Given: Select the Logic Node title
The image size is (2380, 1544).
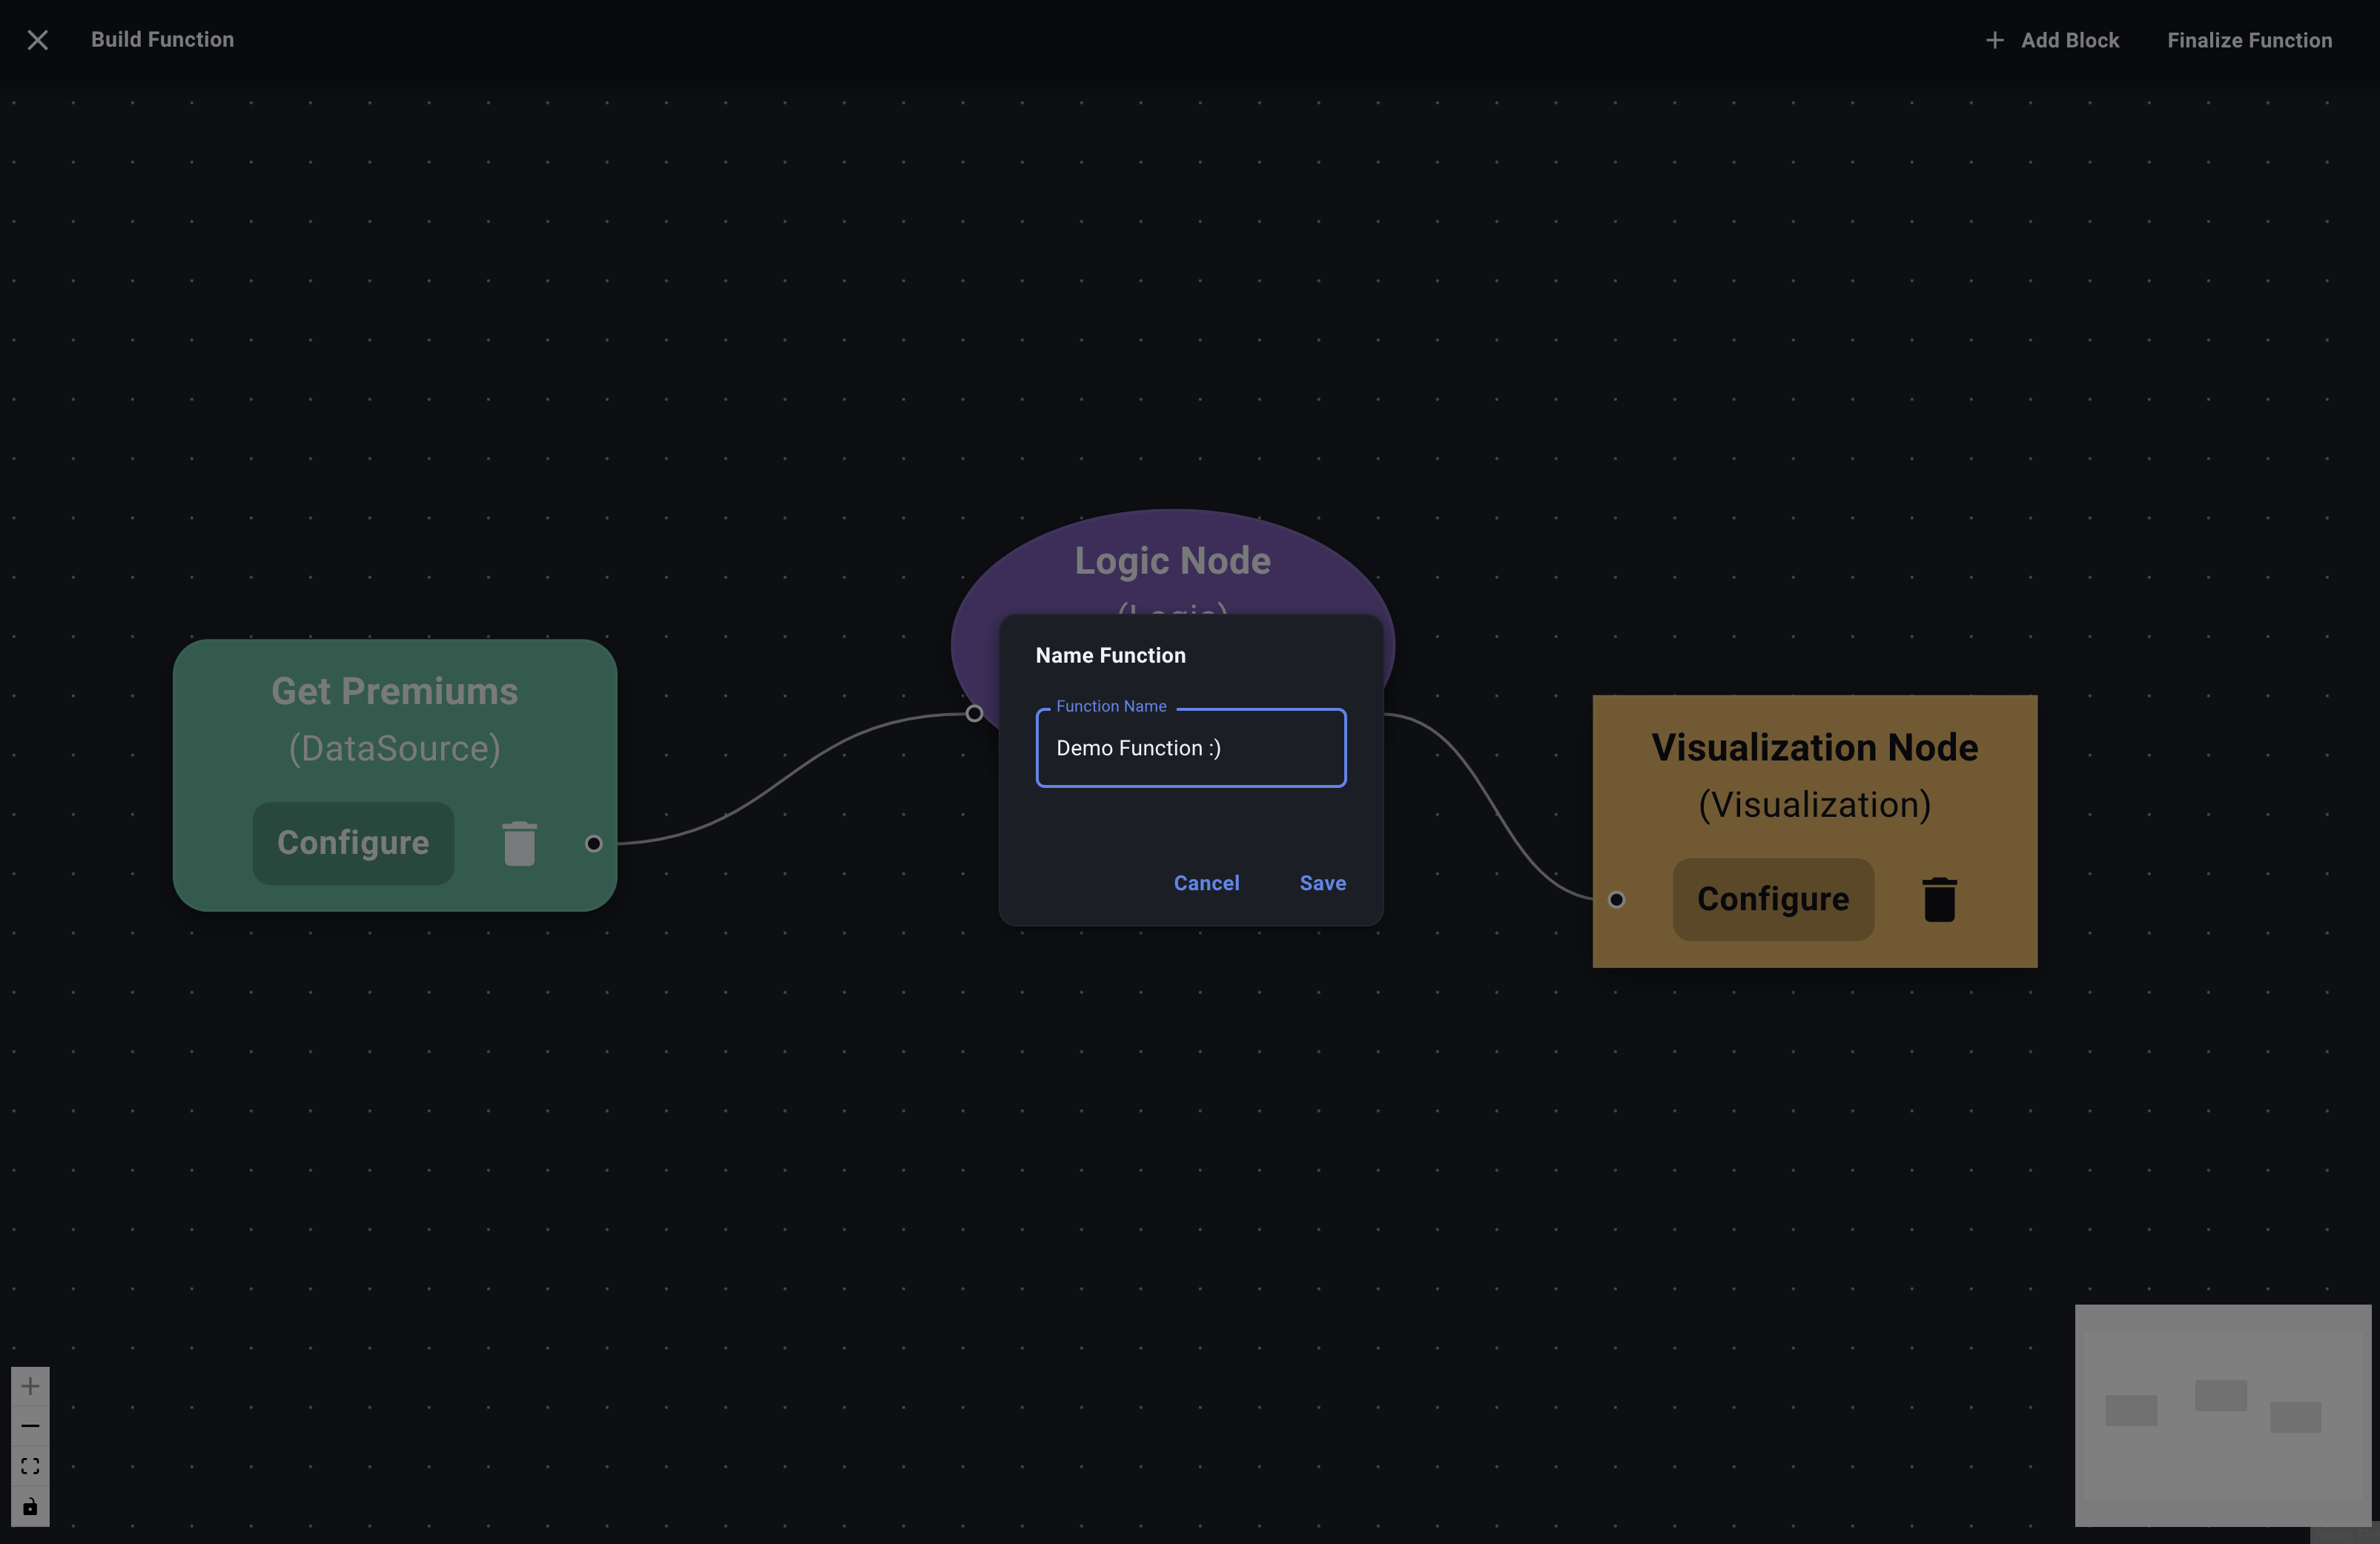Looking at the screenshot, I should (1172, 561).
